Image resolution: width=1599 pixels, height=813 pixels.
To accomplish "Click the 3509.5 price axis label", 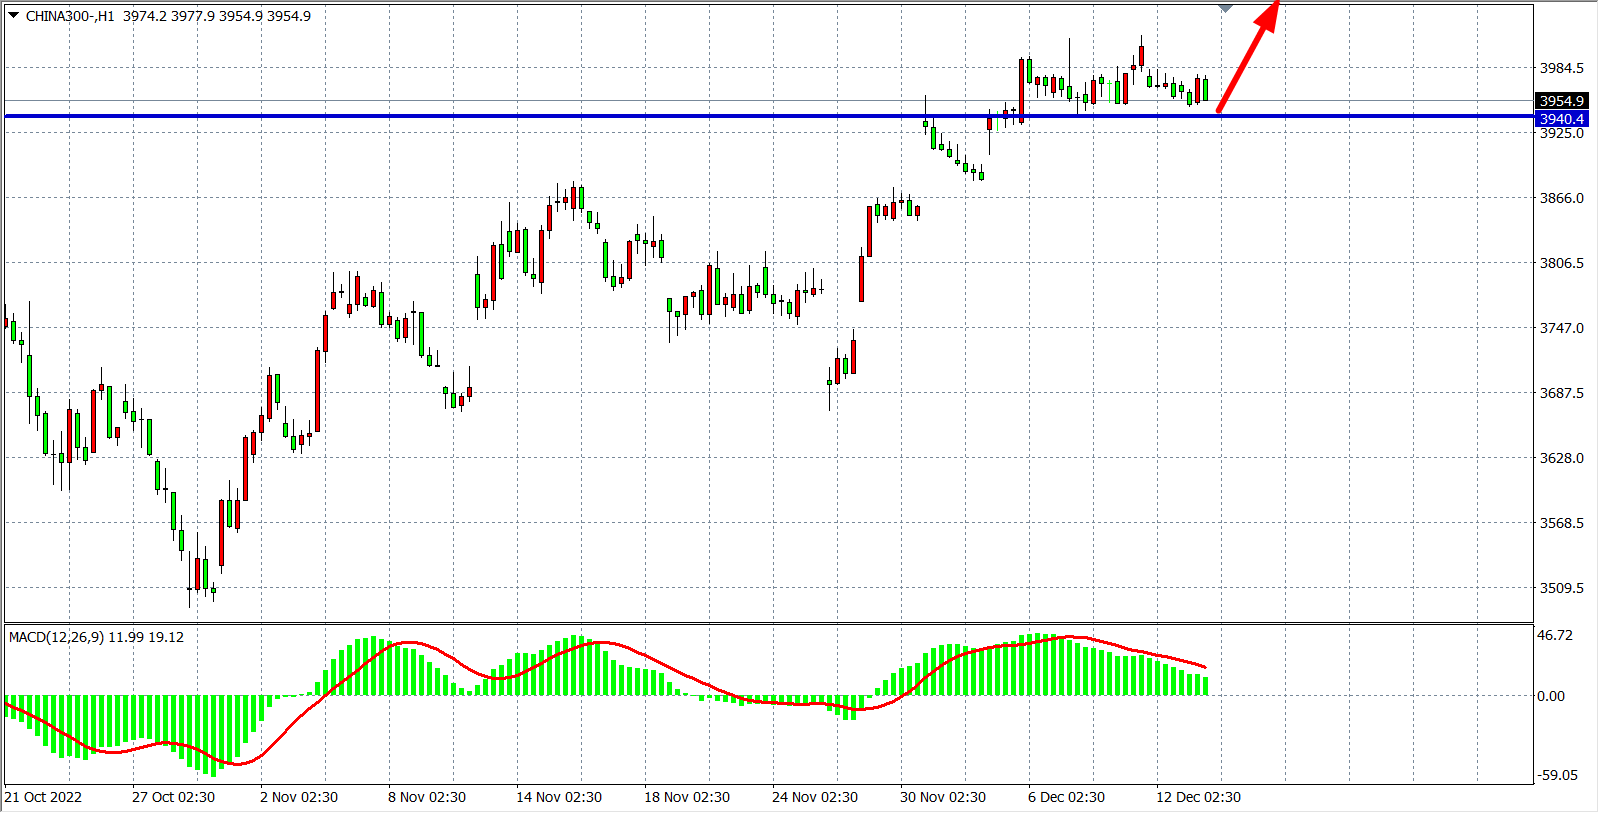I will pos(1561,588).
